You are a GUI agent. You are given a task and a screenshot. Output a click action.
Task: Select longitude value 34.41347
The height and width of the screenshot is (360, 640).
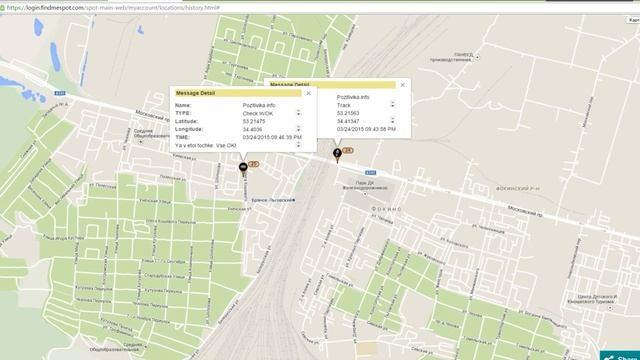(x=348, y=121)
